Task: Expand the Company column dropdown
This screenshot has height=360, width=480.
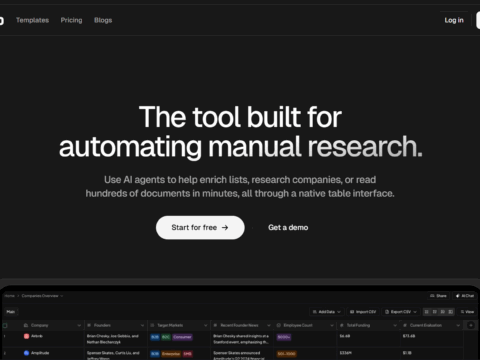Action: click(x=79, y=325)
